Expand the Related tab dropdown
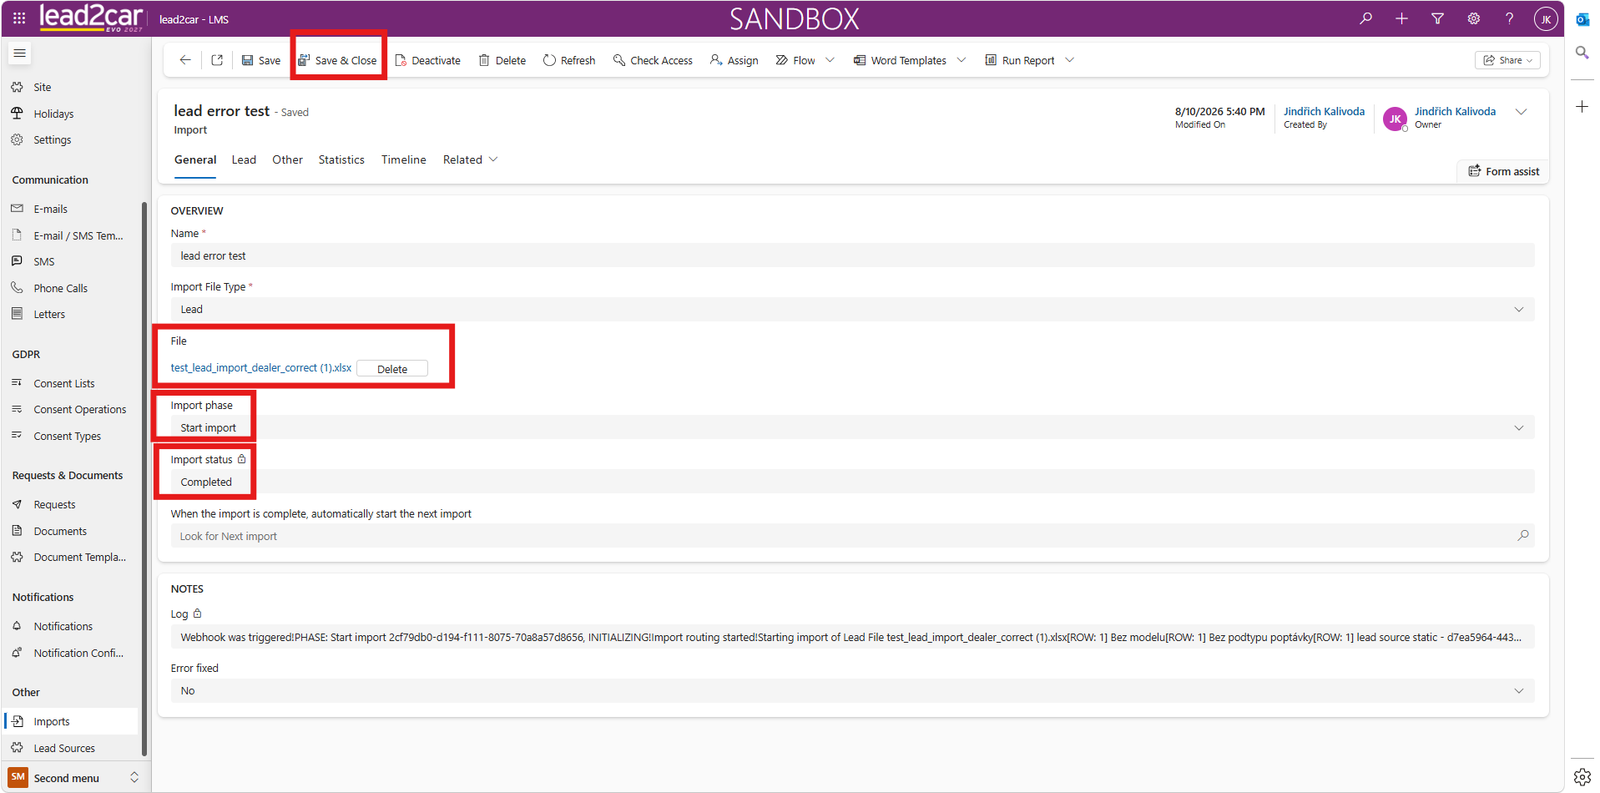This screenshot has height=793, width=1600. tap(471, 159)
